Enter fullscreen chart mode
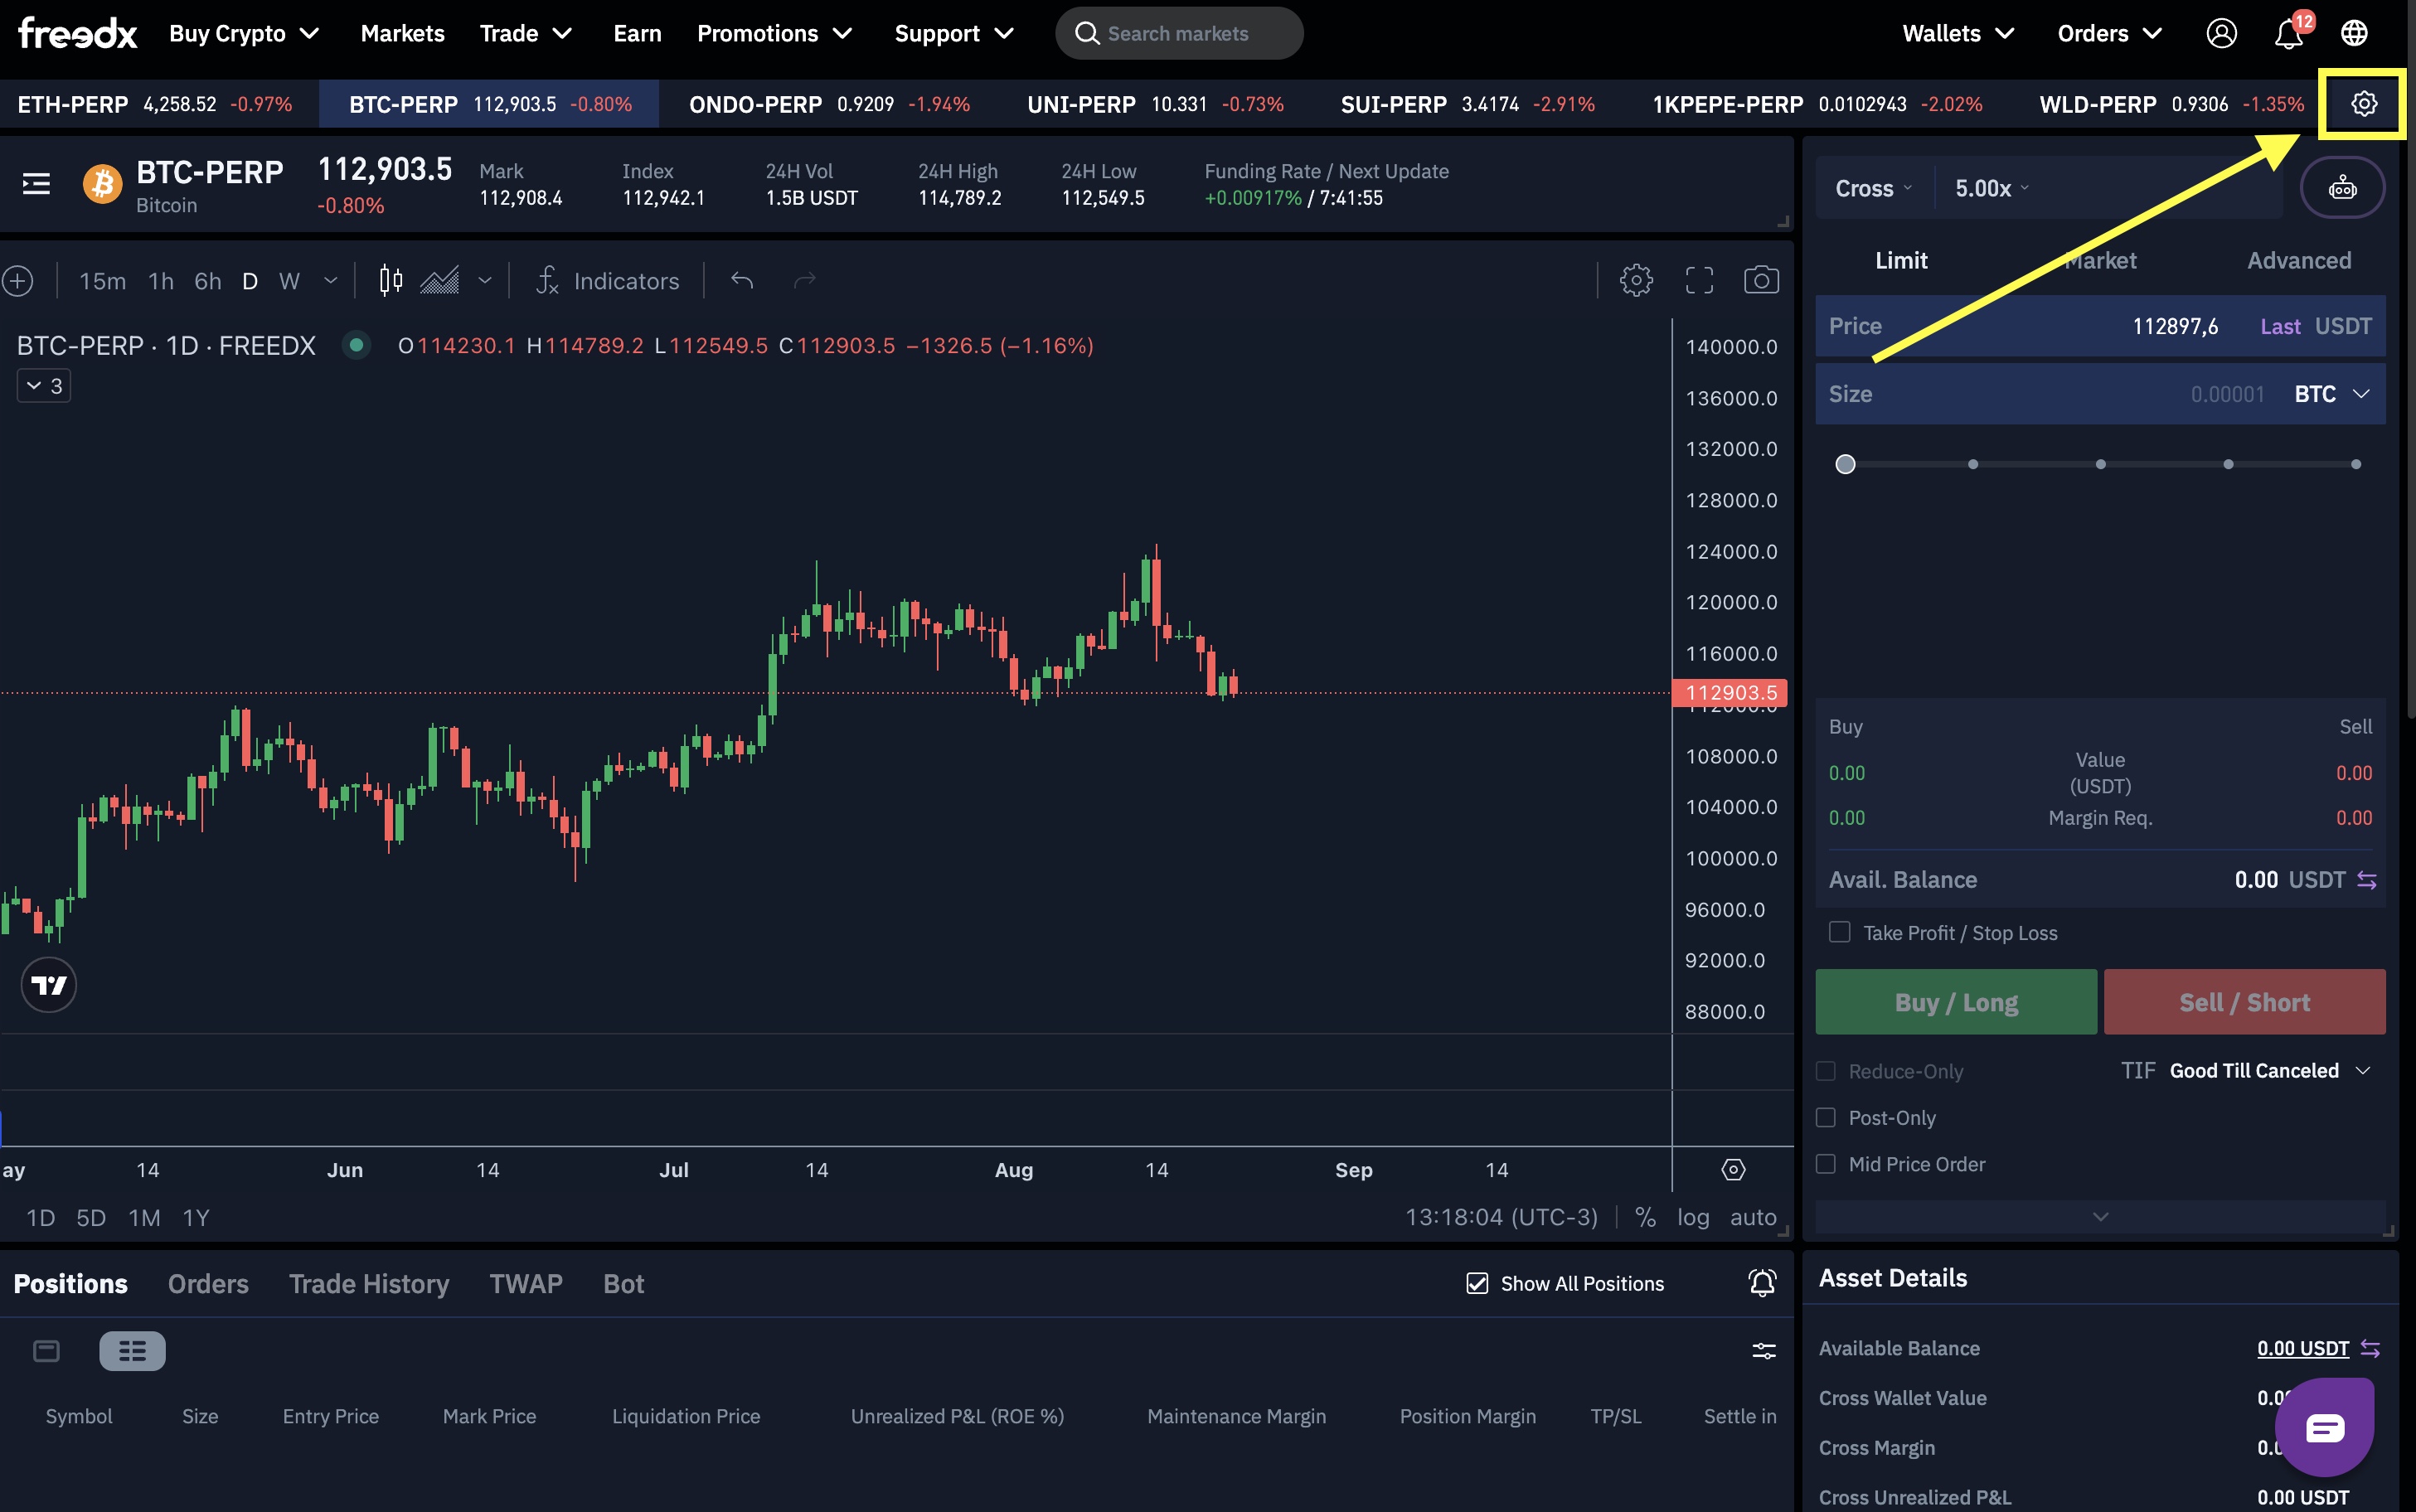This screenshot has height=1512, width=2416. (x=1699, y=280)
